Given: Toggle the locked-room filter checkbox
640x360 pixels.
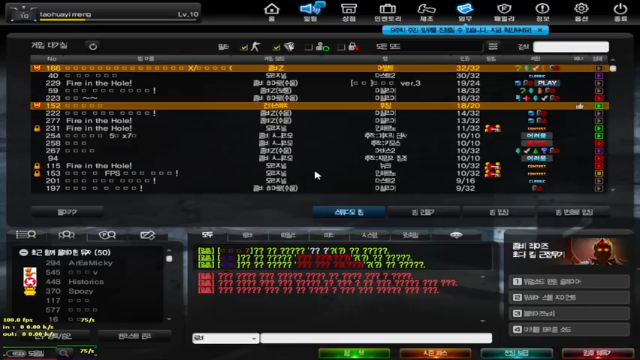Looking at the screenshot, I should click(x=341, y=47).
